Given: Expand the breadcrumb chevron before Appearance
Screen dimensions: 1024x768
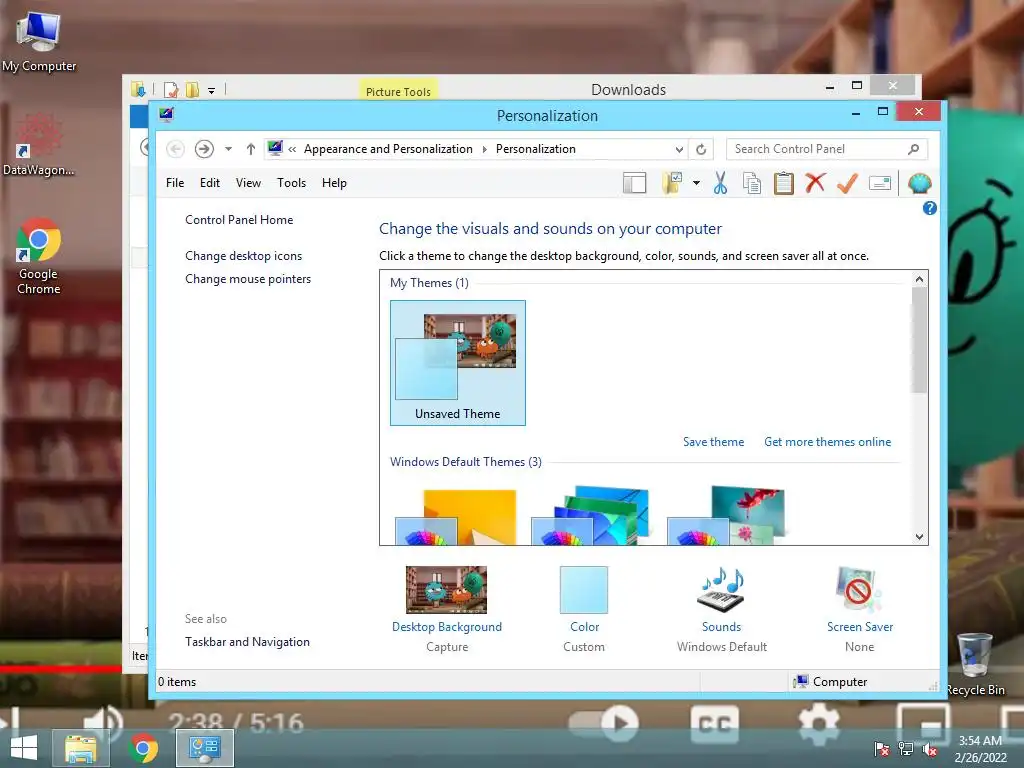Looking at the screenshot, I should coord(292,150).
